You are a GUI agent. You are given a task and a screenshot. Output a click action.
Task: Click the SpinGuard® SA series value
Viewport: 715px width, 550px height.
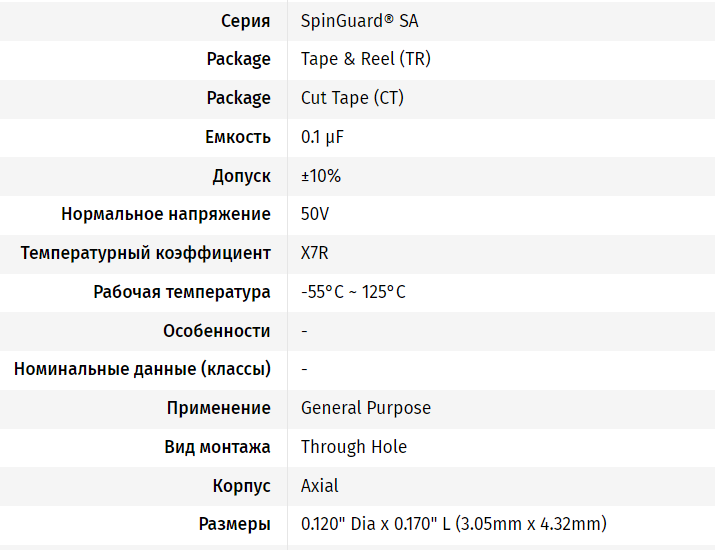[359, 20]
